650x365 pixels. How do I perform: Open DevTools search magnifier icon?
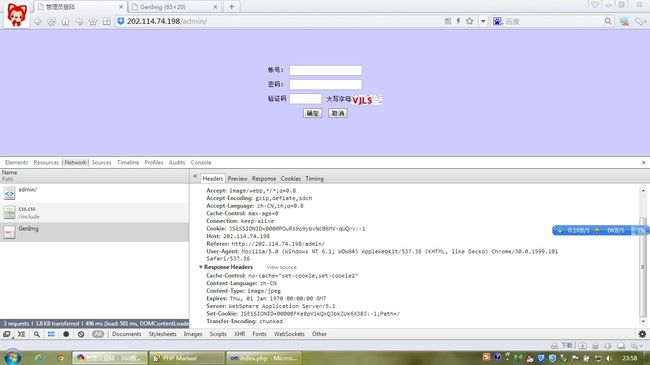(36, 334)
